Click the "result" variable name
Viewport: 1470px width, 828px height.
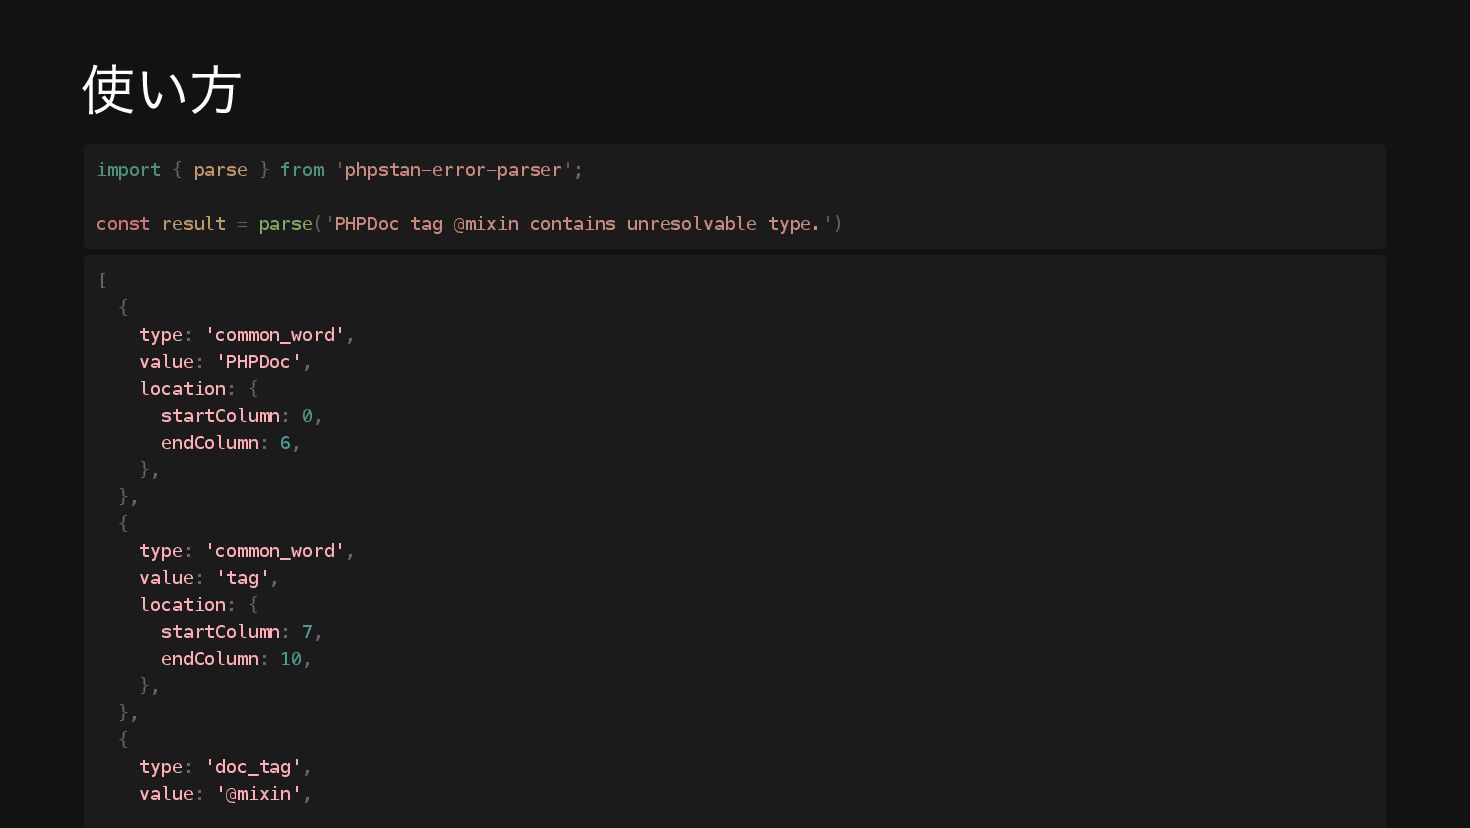193,224
